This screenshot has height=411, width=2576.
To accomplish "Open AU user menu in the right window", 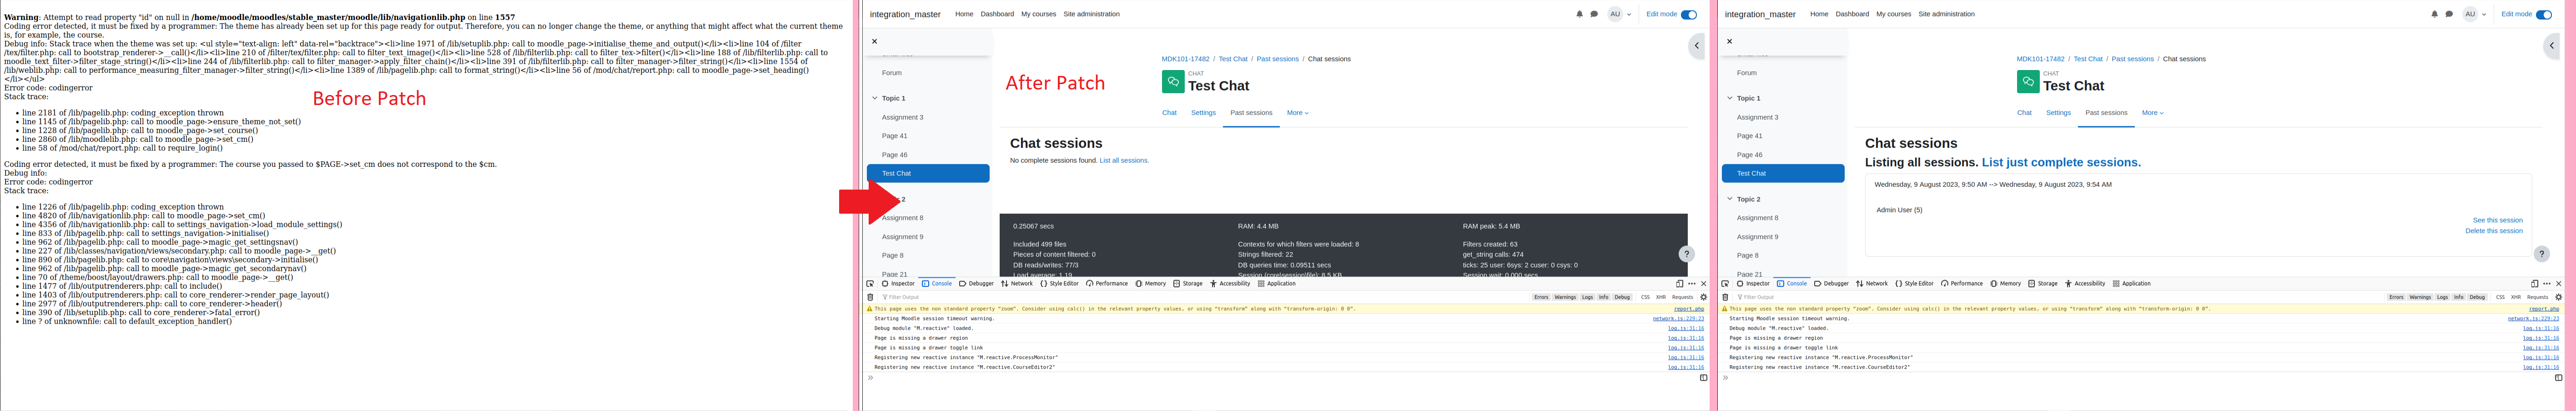I will (x=2474, y=14).
